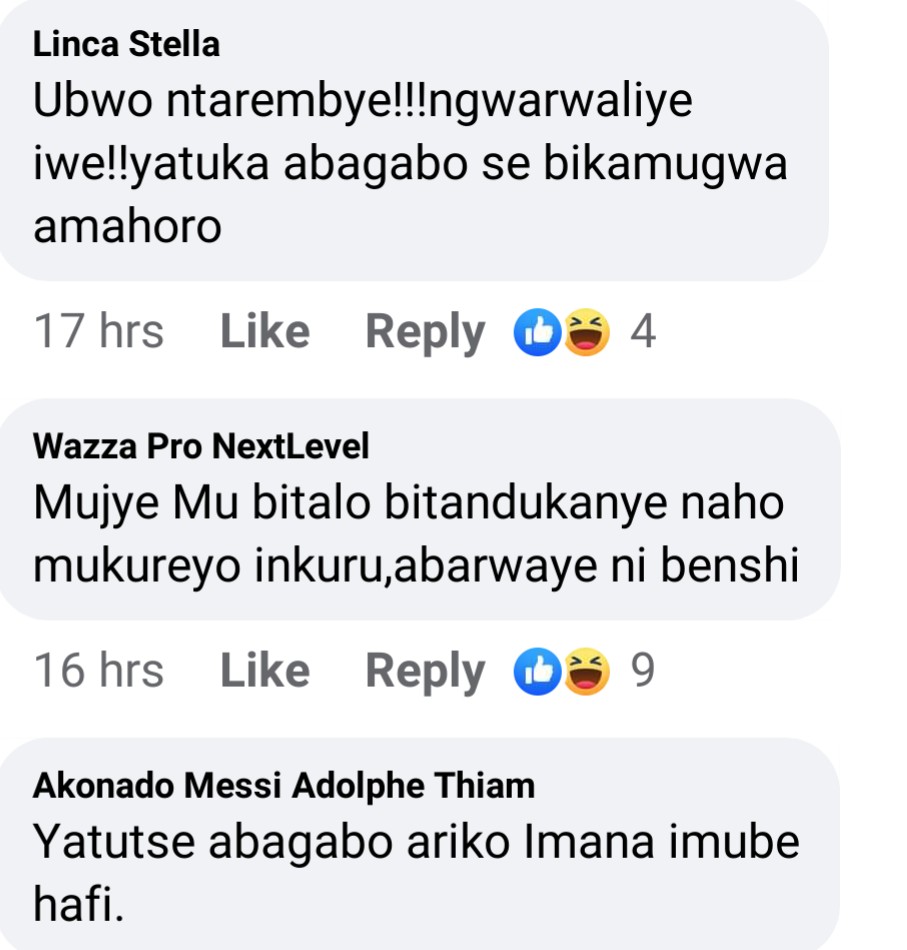Screen dimensions: 907x950
Task: Click the laughing emoji reaction on Wazza Pro NextLevel's comment
Action: tap(586, 672)
